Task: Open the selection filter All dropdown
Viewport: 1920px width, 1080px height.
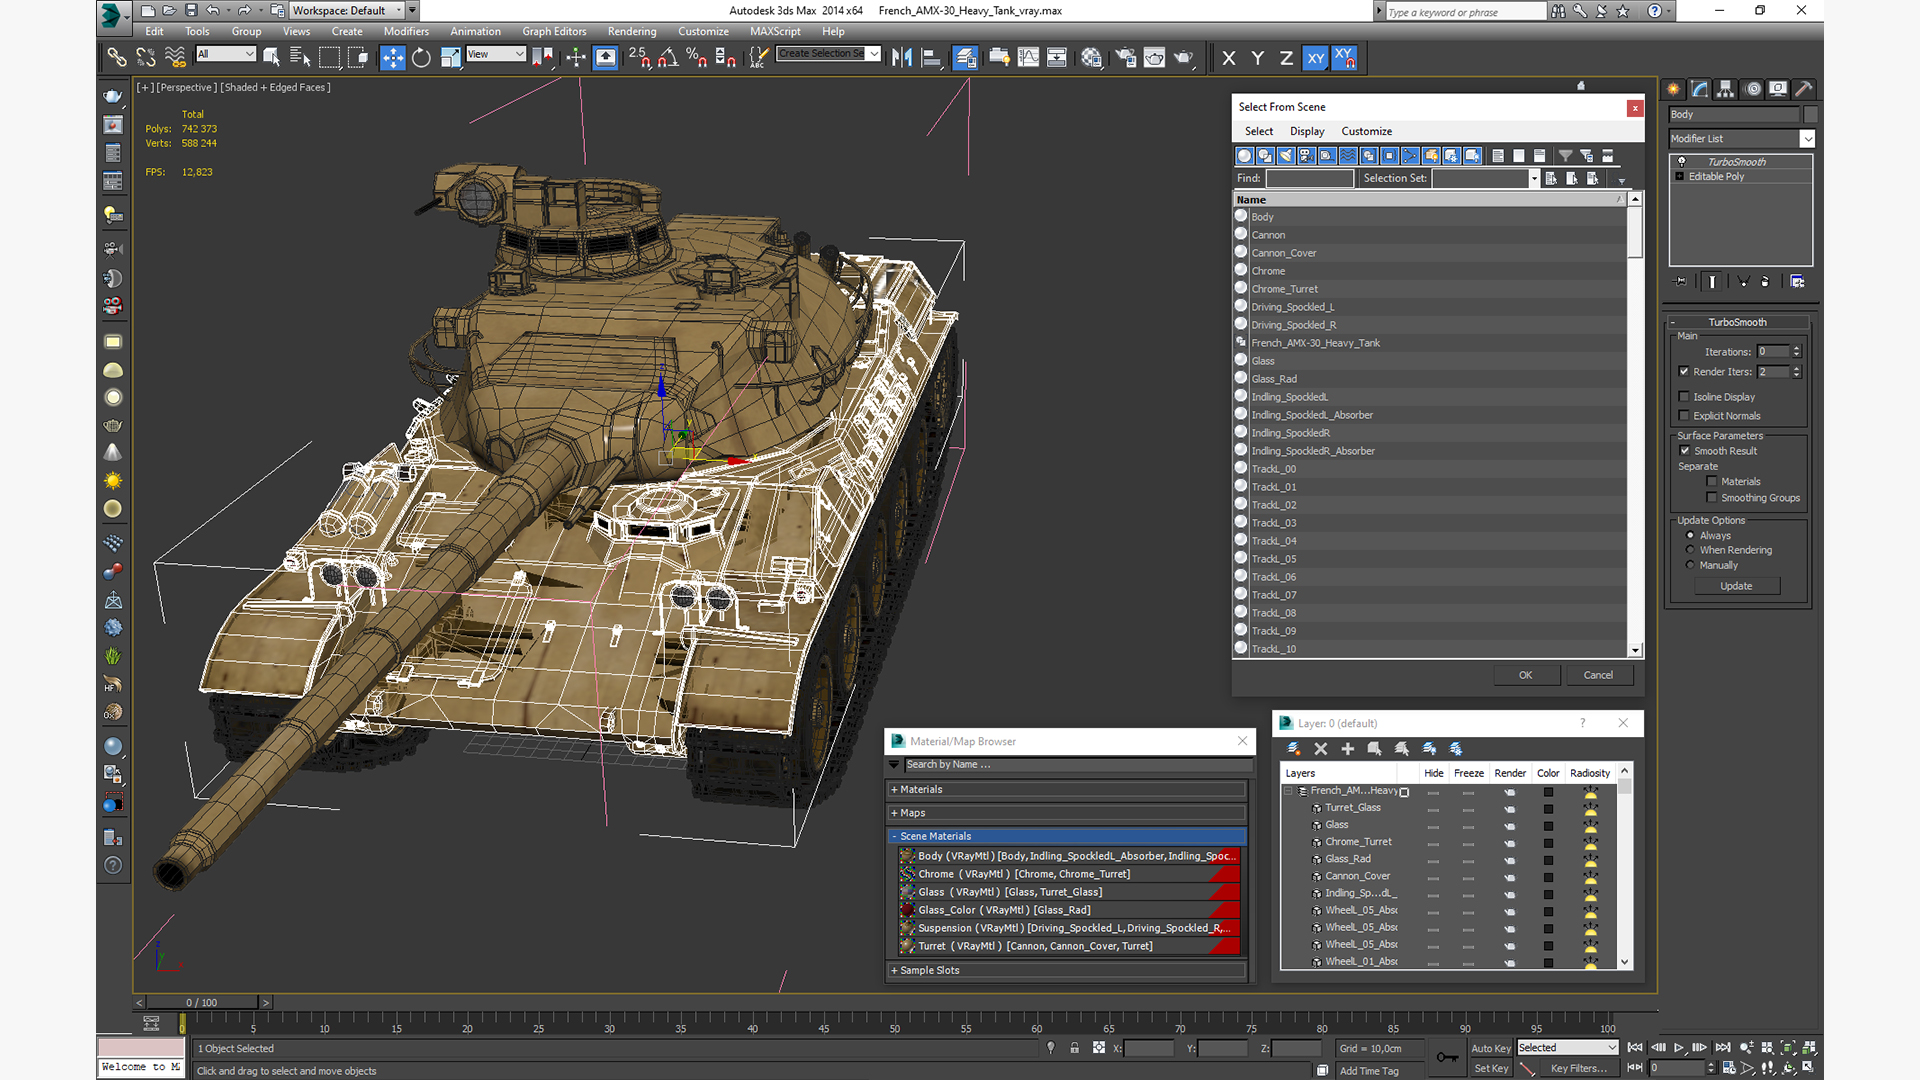Action: pyautogui.click(x=226, y=54)
